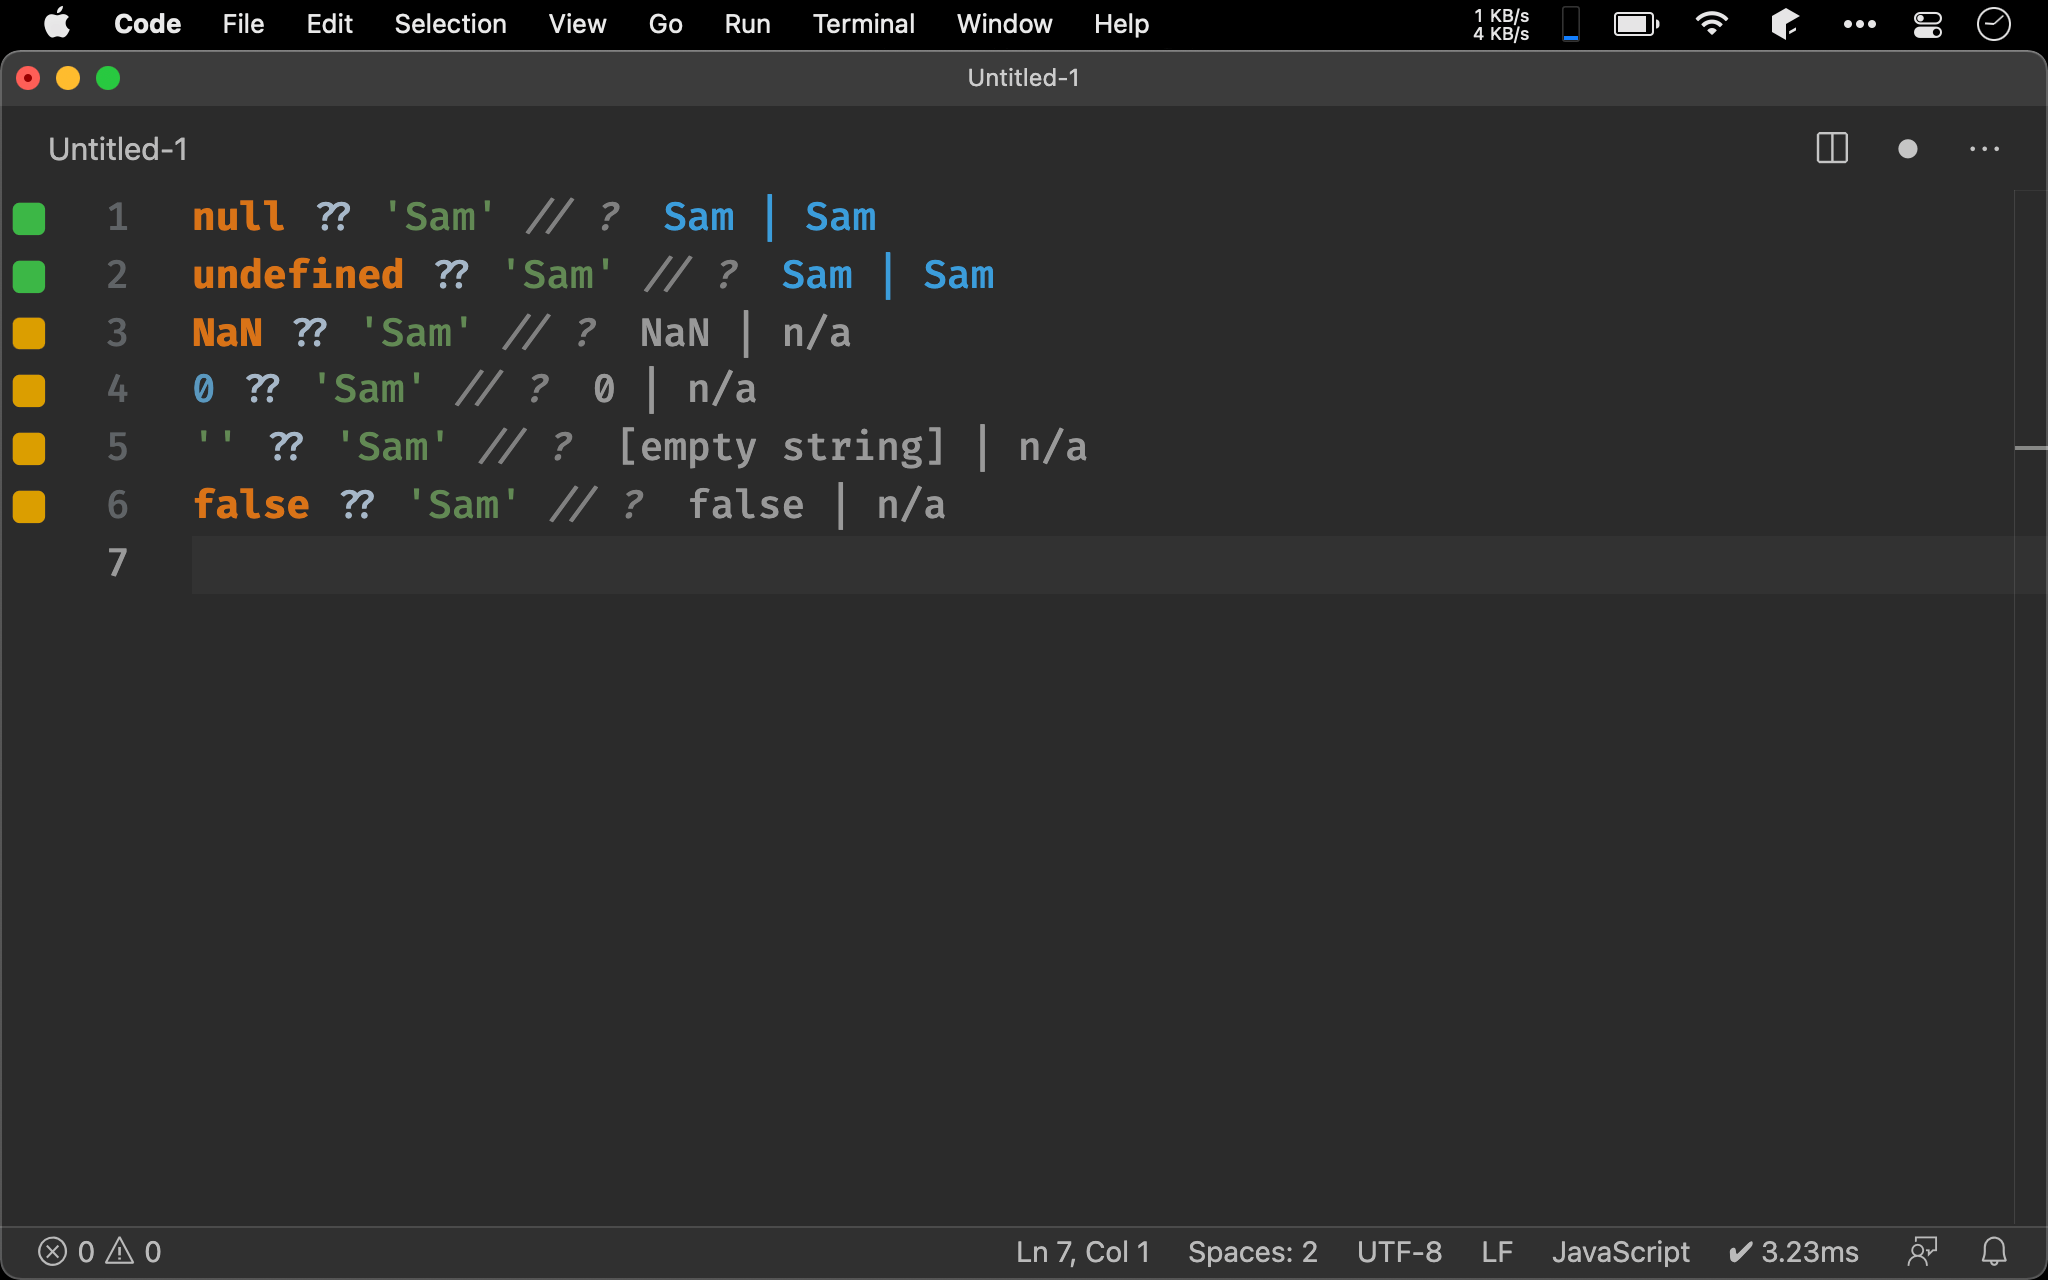
Task: Open the Spaces: 2 indentation selector
Action: point(1252,1251)
